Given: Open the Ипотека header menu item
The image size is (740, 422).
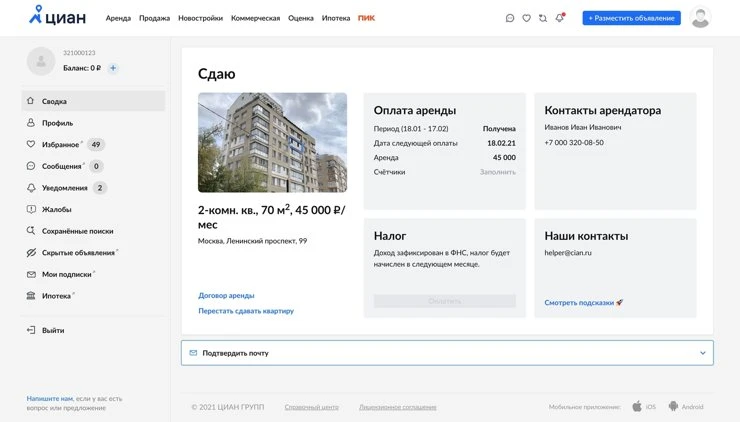Looking at the screenshot, I should tap(336, 18).
